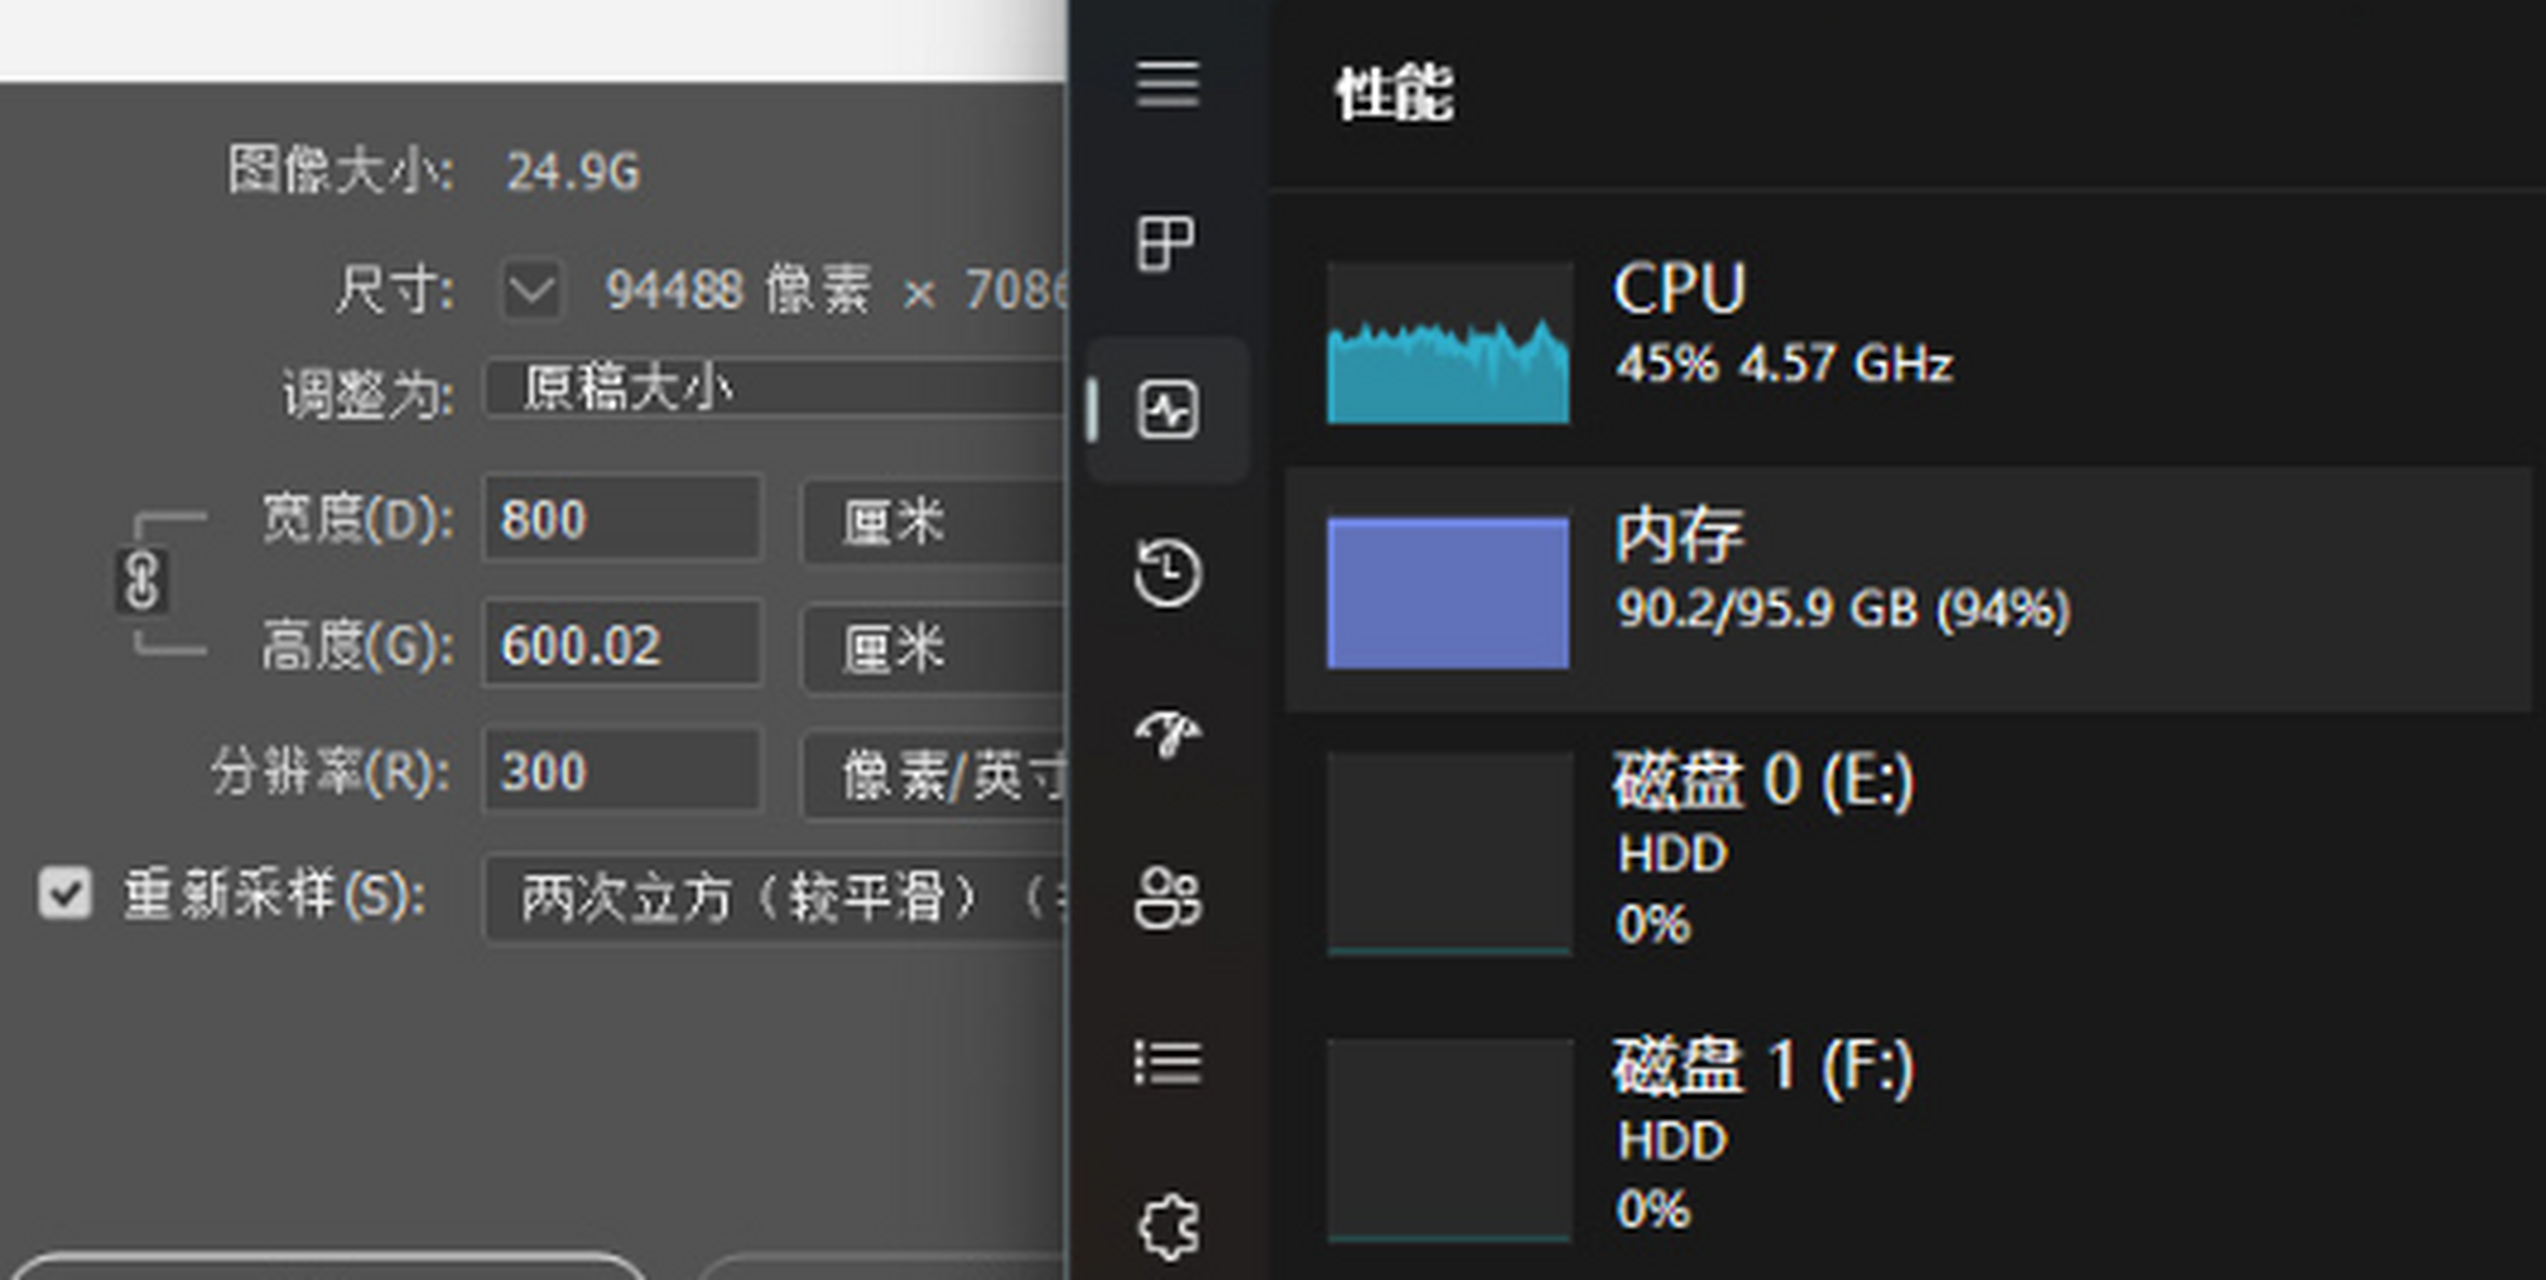Screen dimensions: 2546x1280
Task: Select the 磁盘 0 (E:) entry
Action: point(1908,852)
